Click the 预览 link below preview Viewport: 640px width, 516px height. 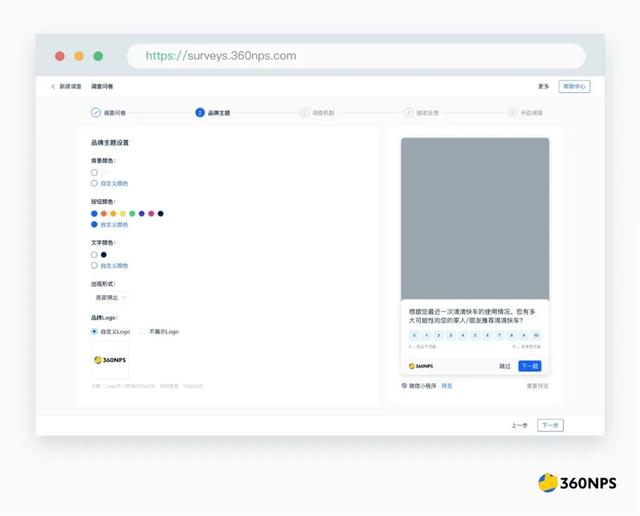click(447, 385)
